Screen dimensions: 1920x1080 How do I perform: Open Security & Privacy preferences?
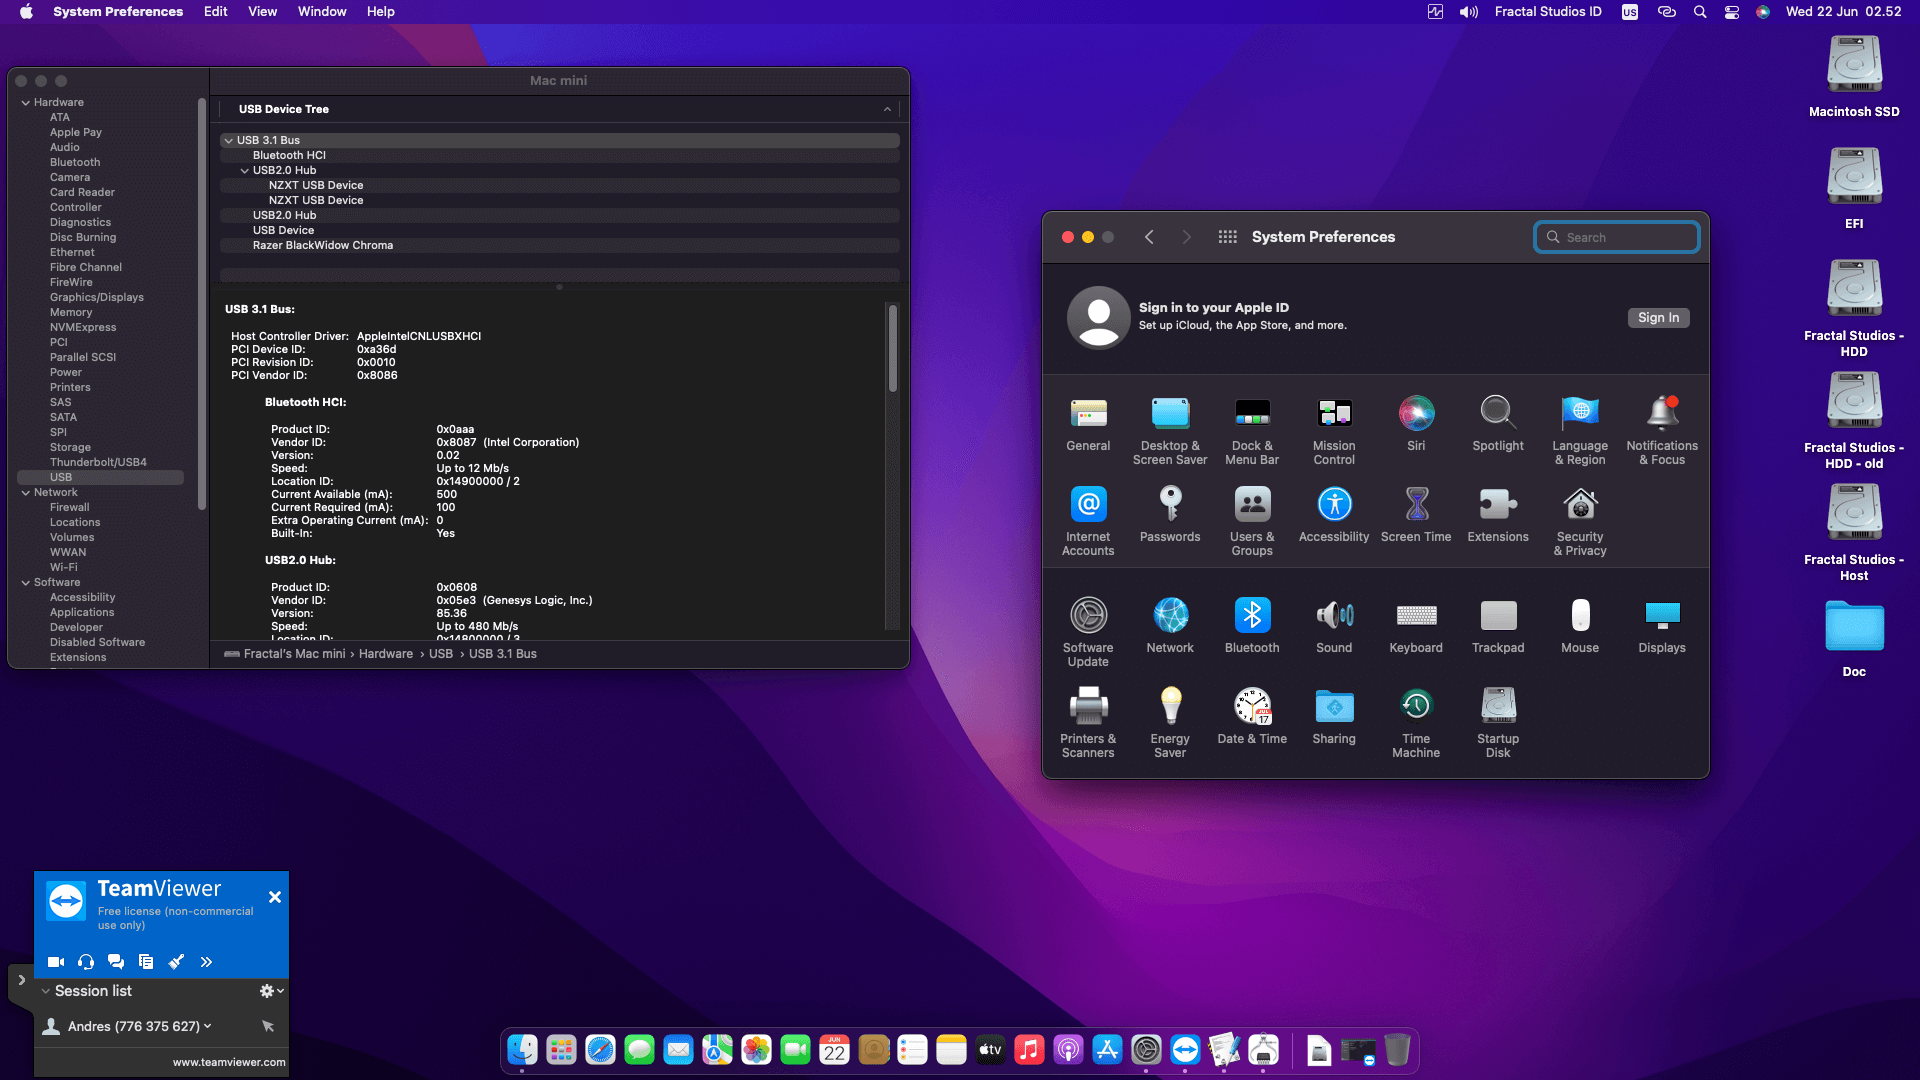click(1580, 522)
